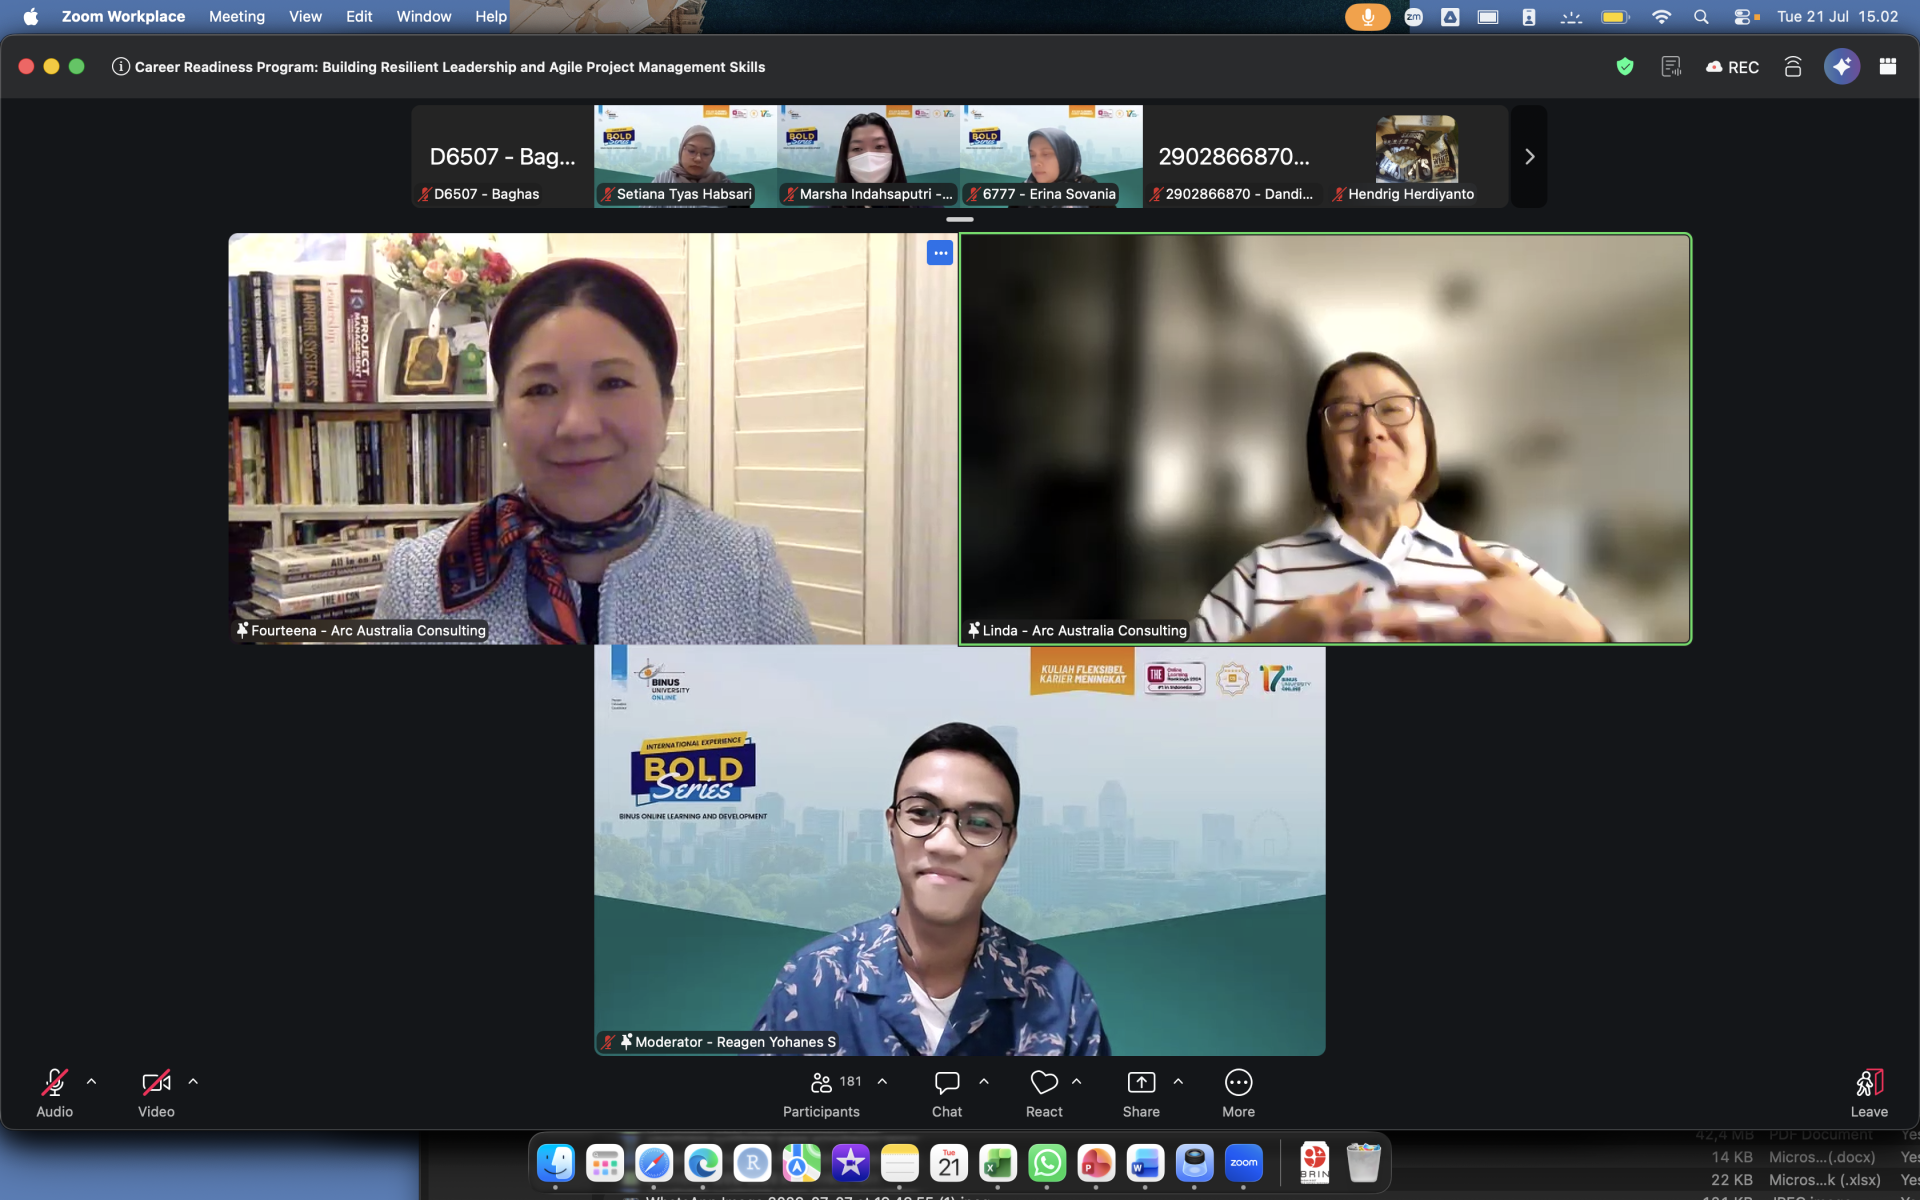The height and width of the screenshot is (1200, 1920).
Task: Open the React emoji menu
Action: click(1044, 1093)
